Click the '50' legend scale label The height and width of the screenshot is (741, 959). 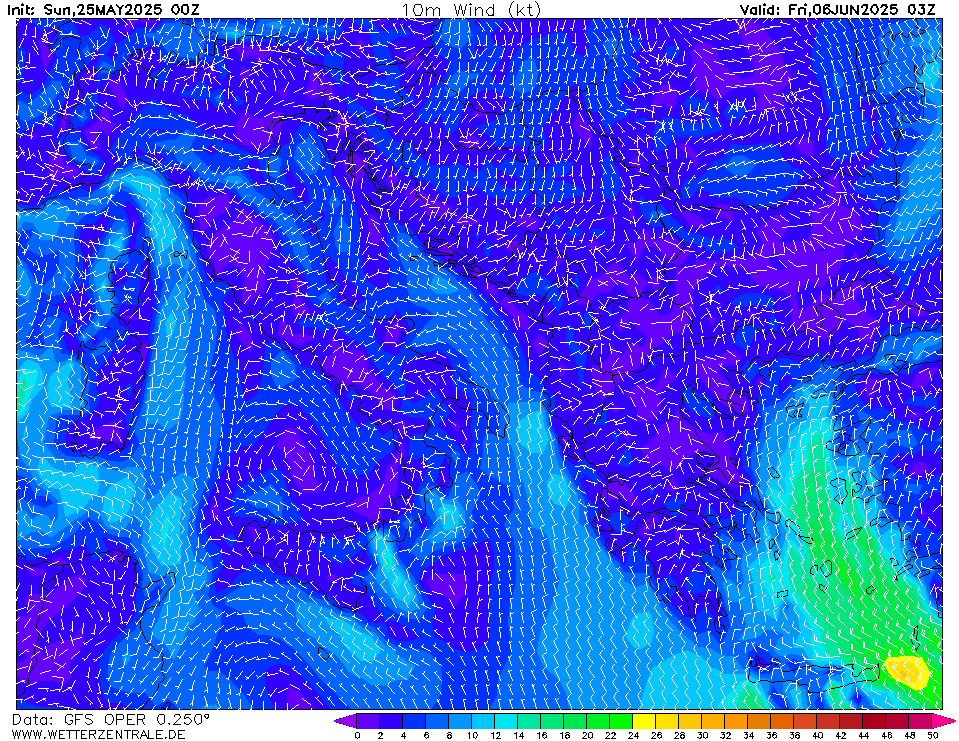[x=933, y=735]
